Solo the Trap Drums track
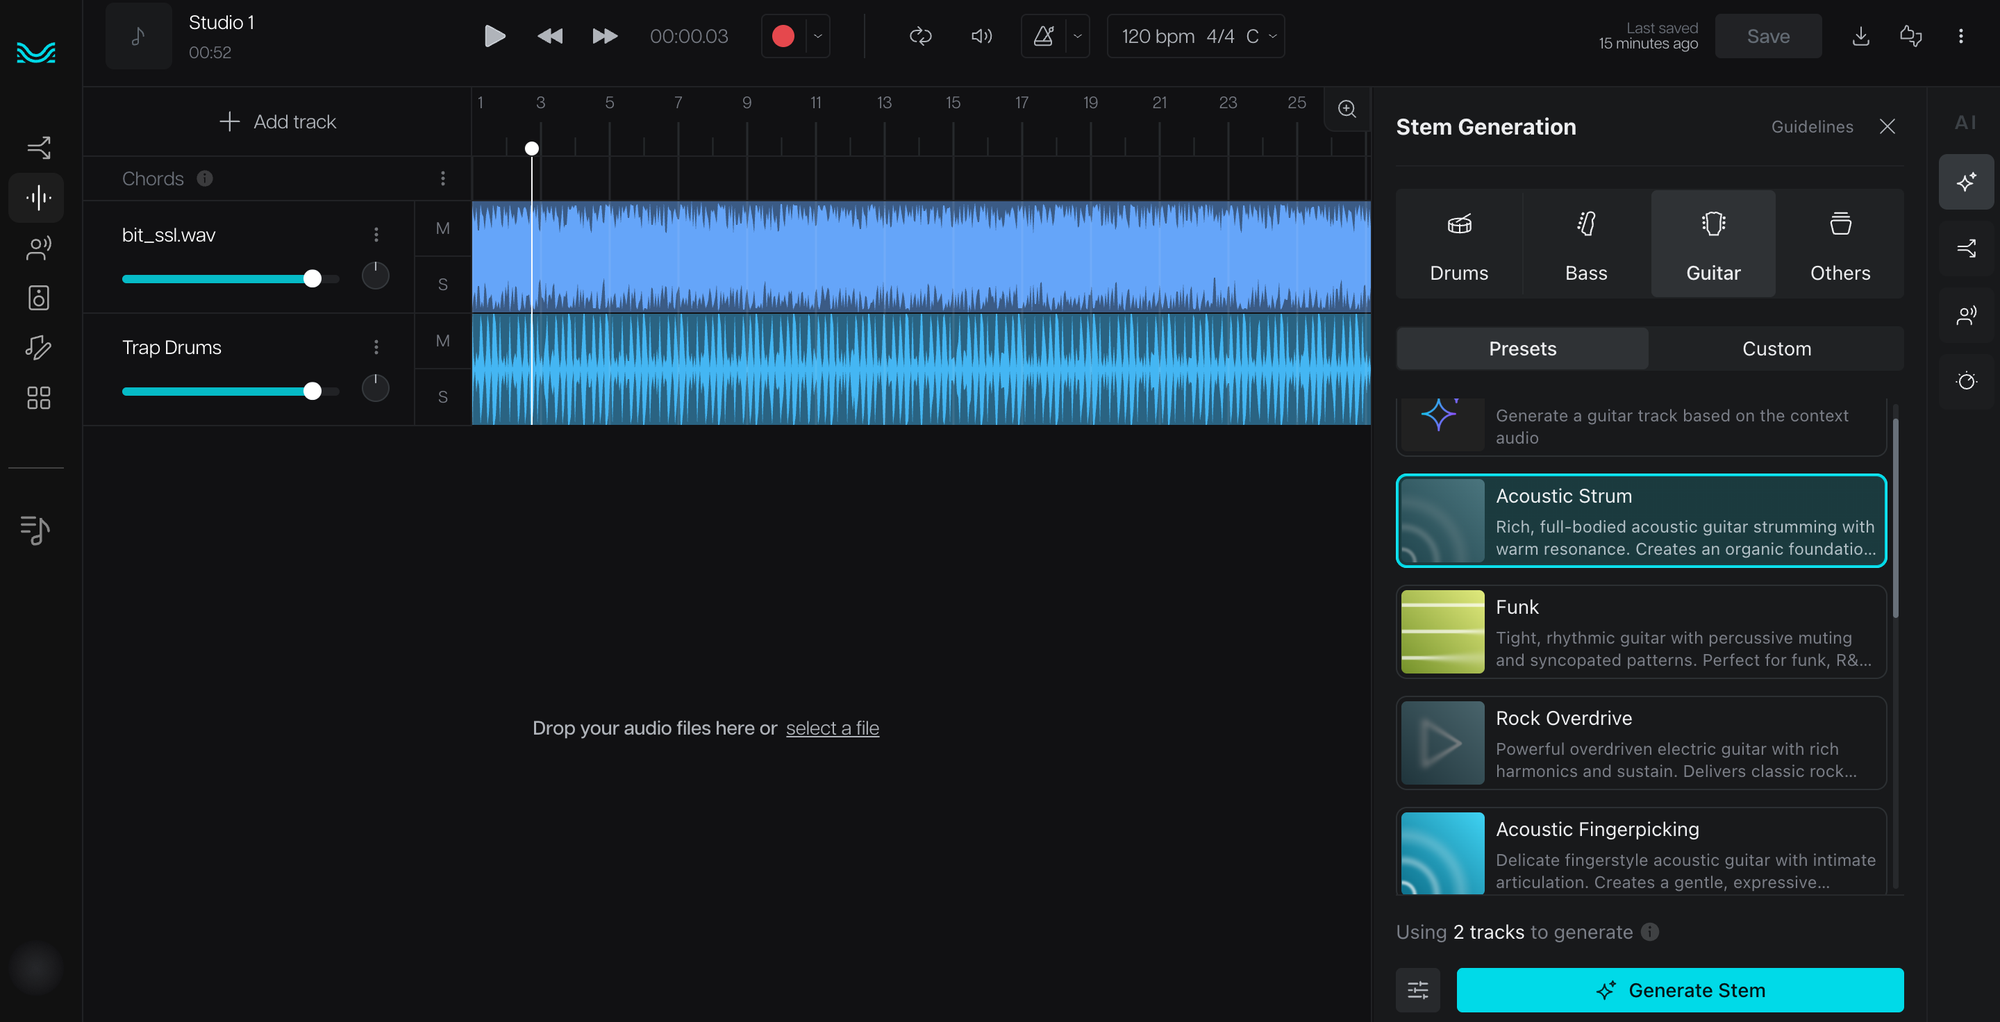Image resolution: width=2000 pixels, height=1022 pixels. 443,397
